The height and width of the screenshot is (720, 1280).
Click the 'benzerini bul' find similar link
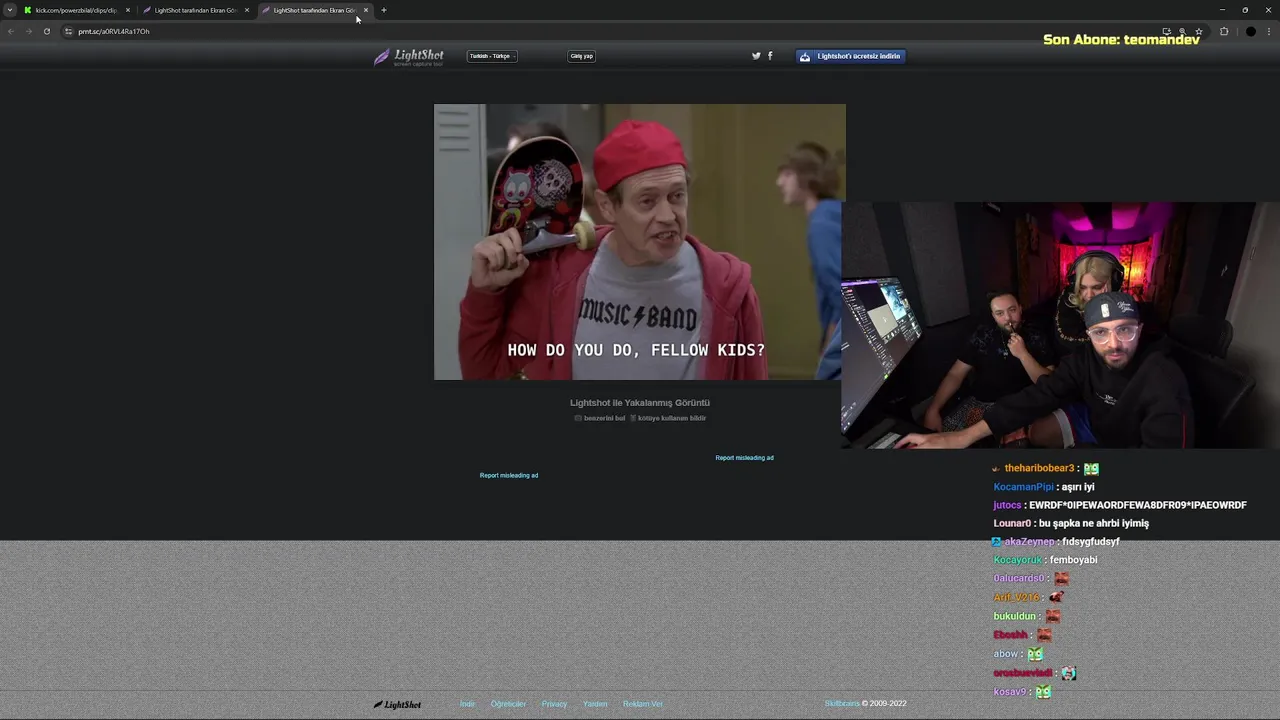(600, 418)
